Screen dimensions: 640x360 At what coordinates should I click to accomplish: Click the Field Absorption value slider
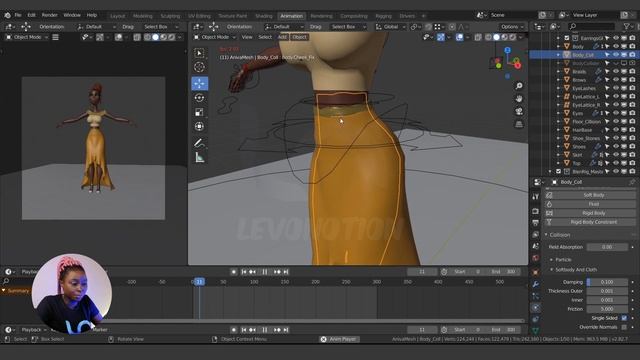pos(607,247)
